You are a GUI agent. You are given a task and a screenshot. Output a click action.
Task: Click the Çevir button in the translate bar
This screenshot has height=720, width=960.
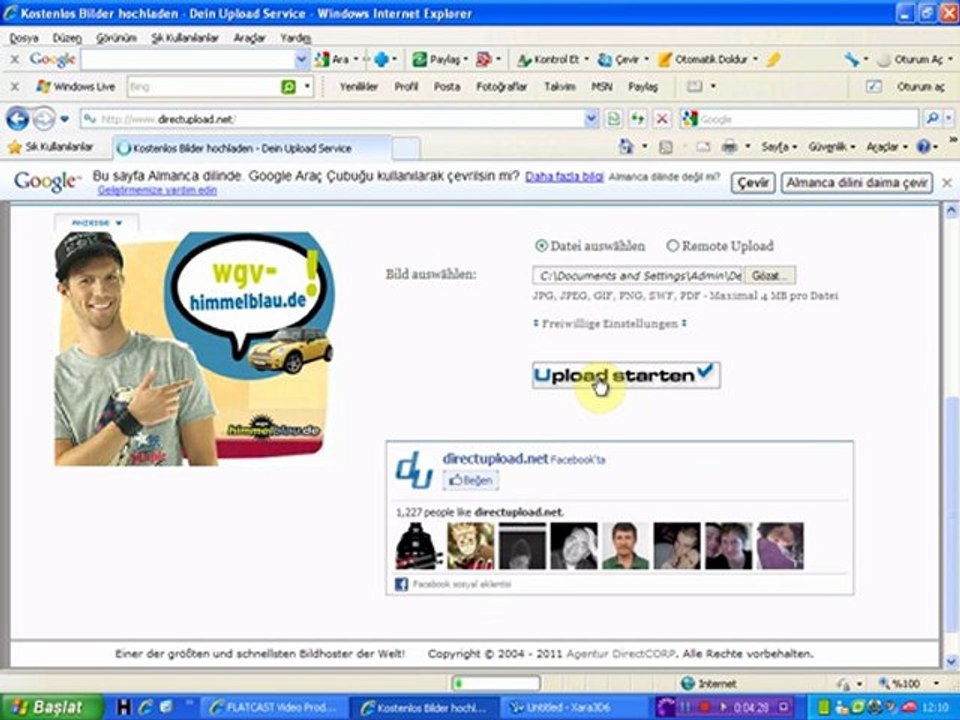tap(752, 182)
